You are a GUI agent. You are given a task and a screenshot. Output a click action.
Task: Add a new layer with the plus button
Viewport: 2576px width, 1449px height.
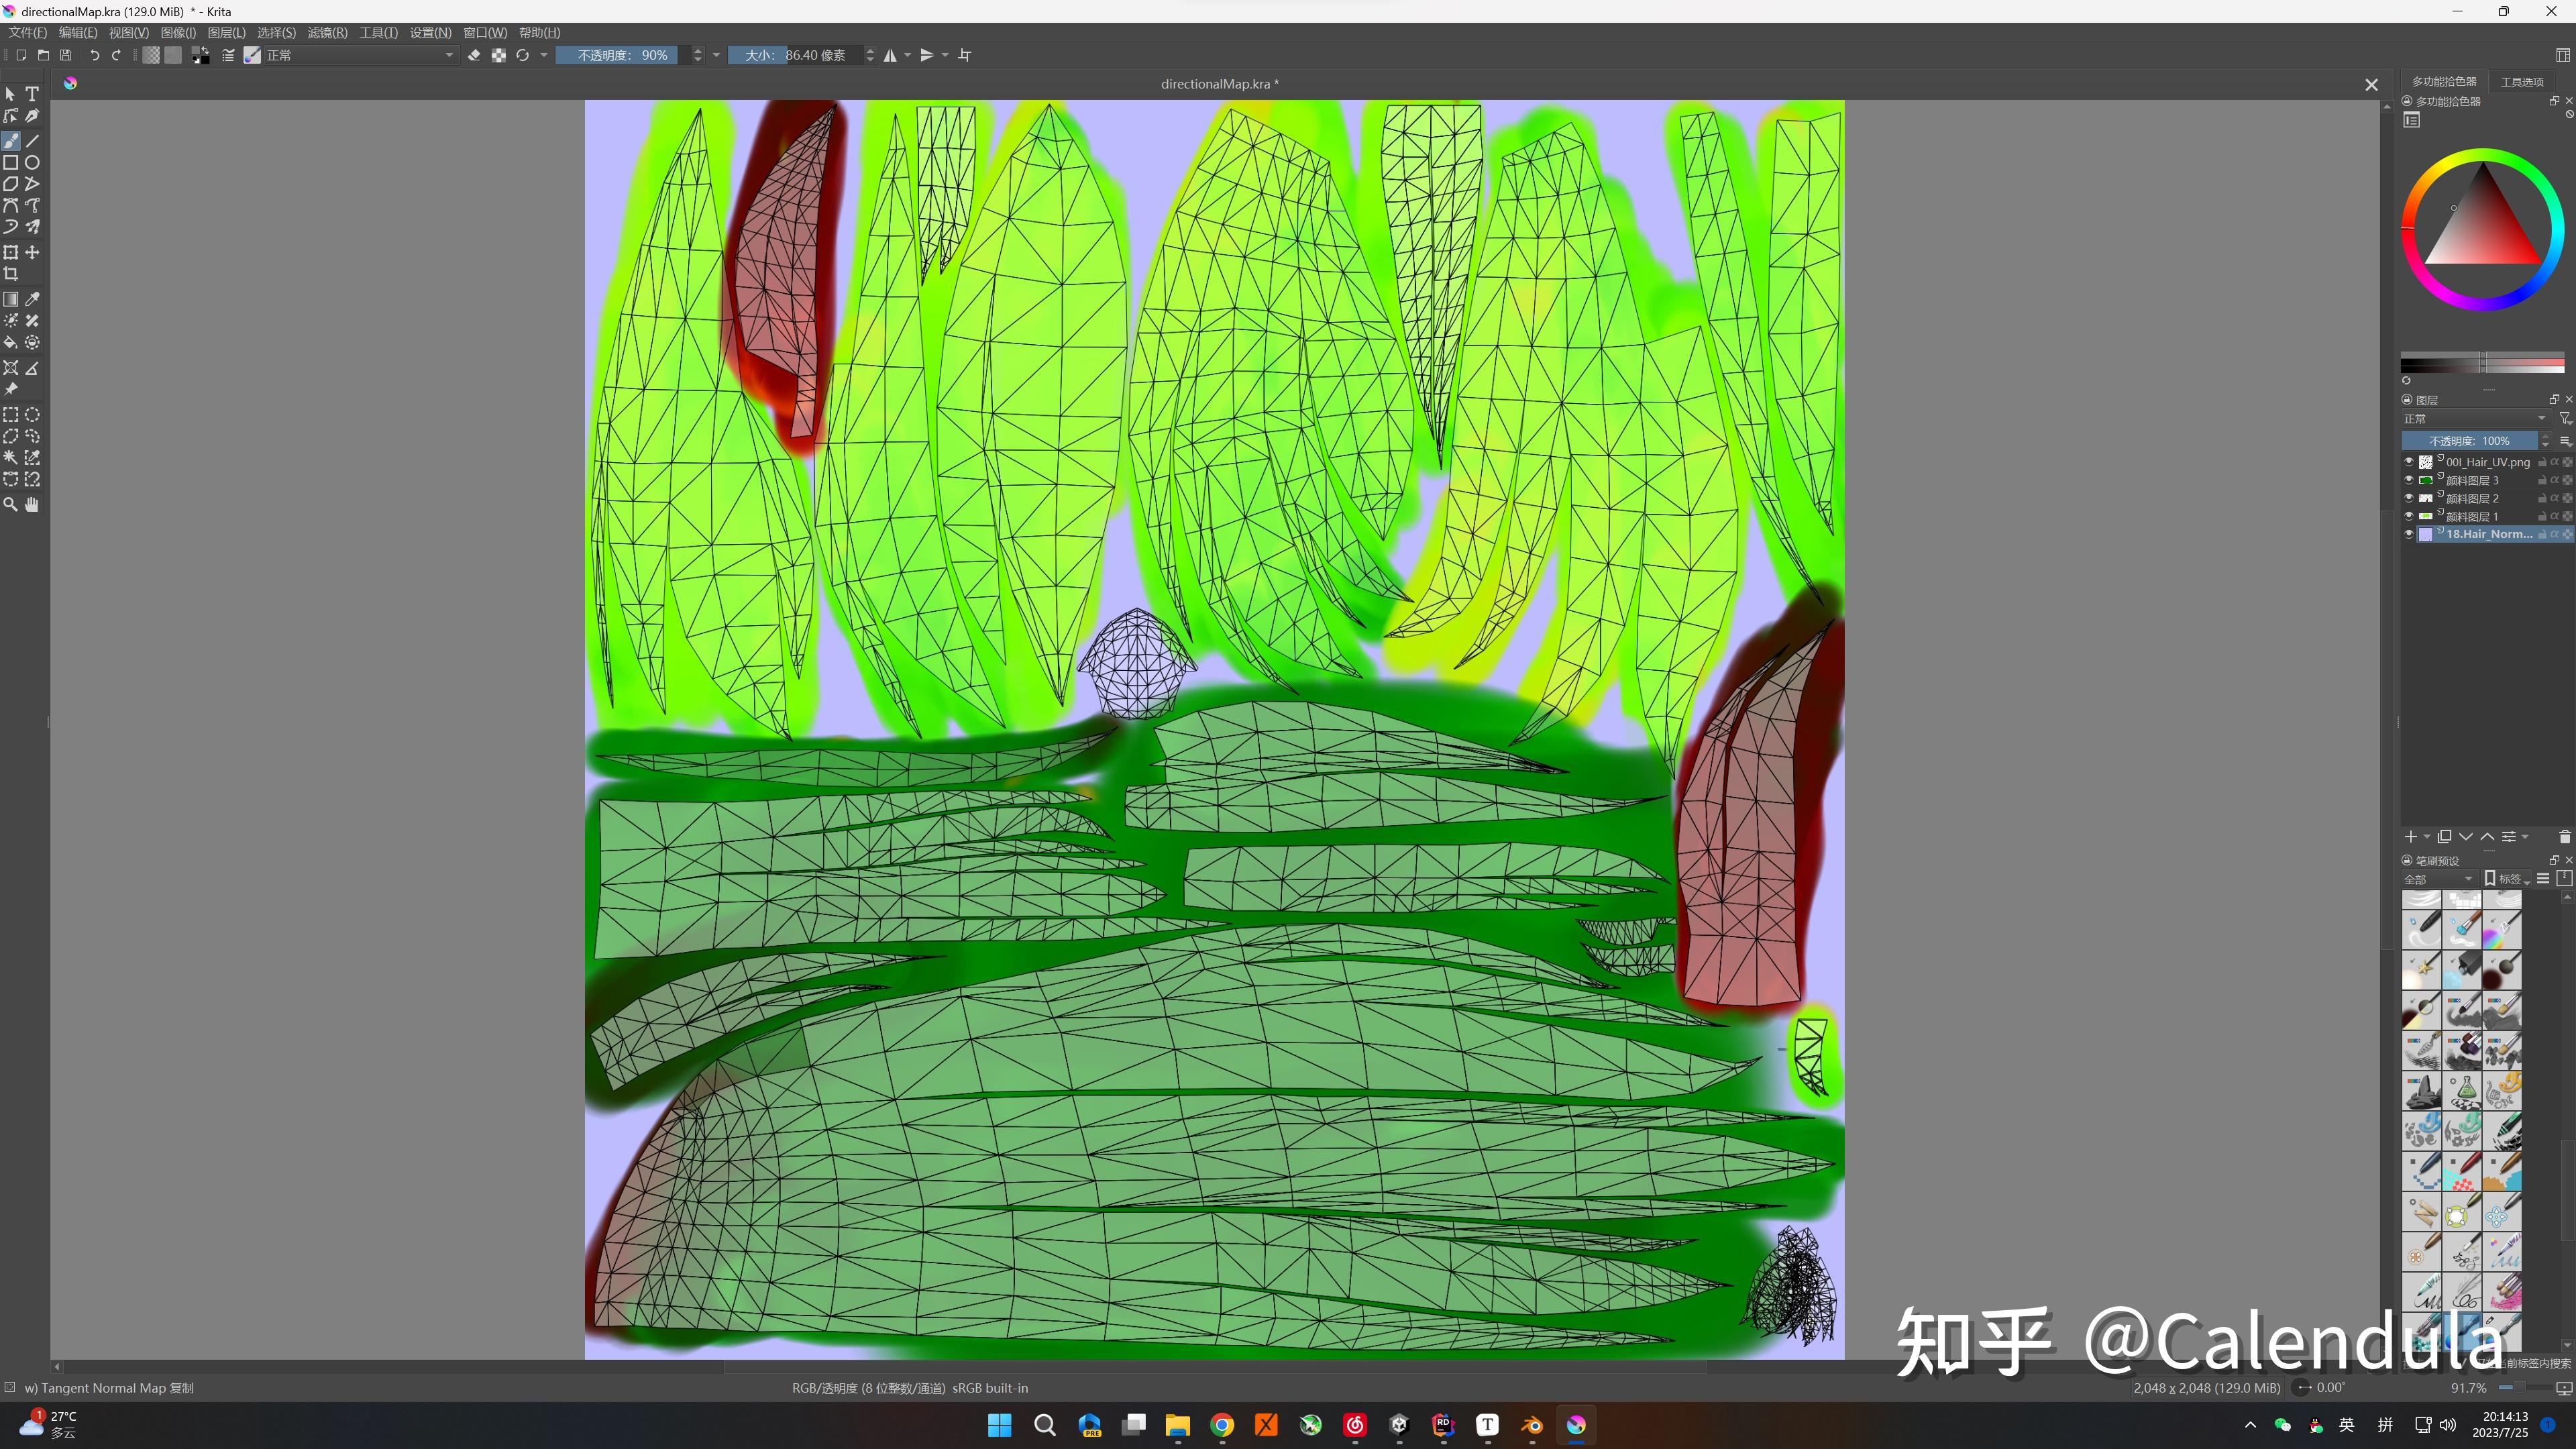coord(2412,836)
